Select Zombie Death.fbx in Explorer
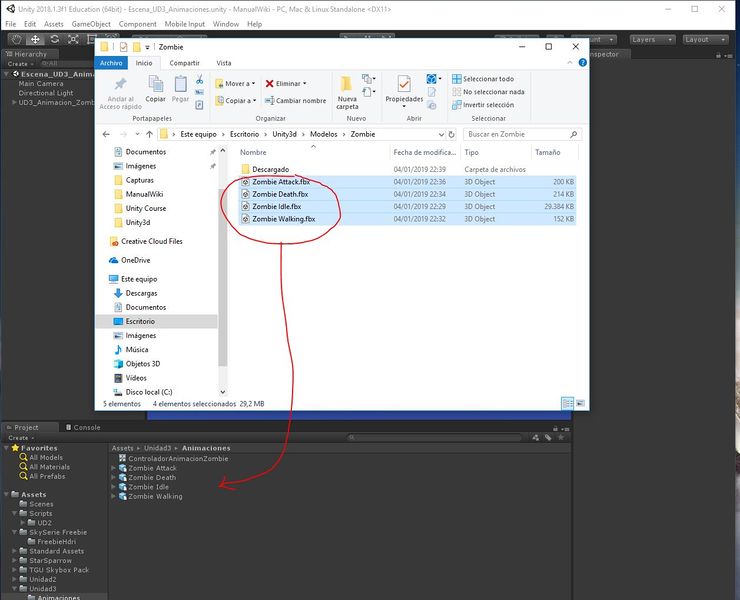740x600 pixels. (x=280, y=194)
